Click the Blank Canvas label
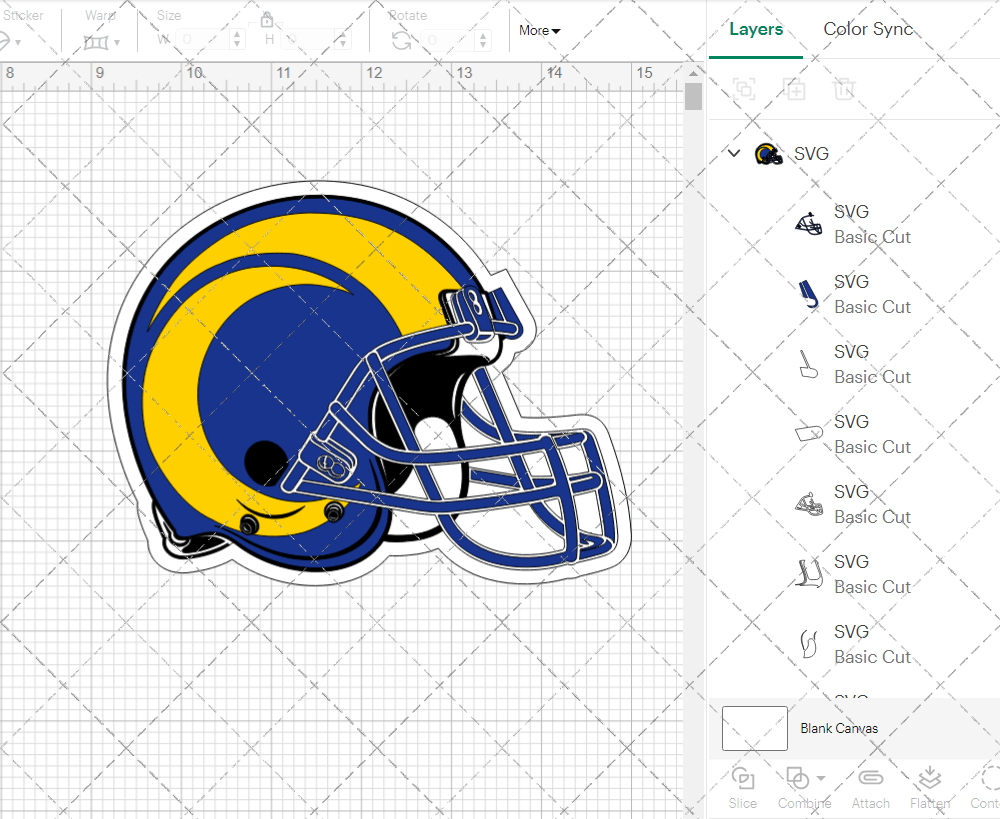 pos(839,728)
